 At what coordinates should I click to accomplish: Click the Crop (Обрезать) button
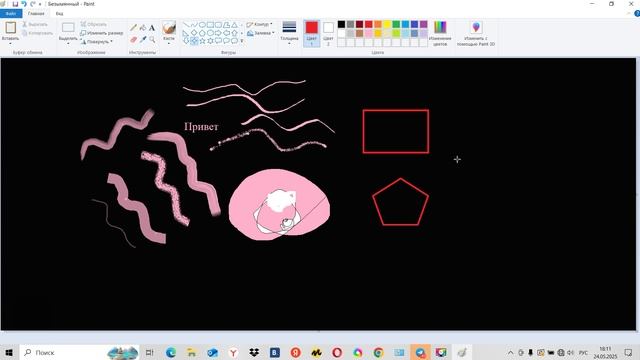[x=94, y=24]
